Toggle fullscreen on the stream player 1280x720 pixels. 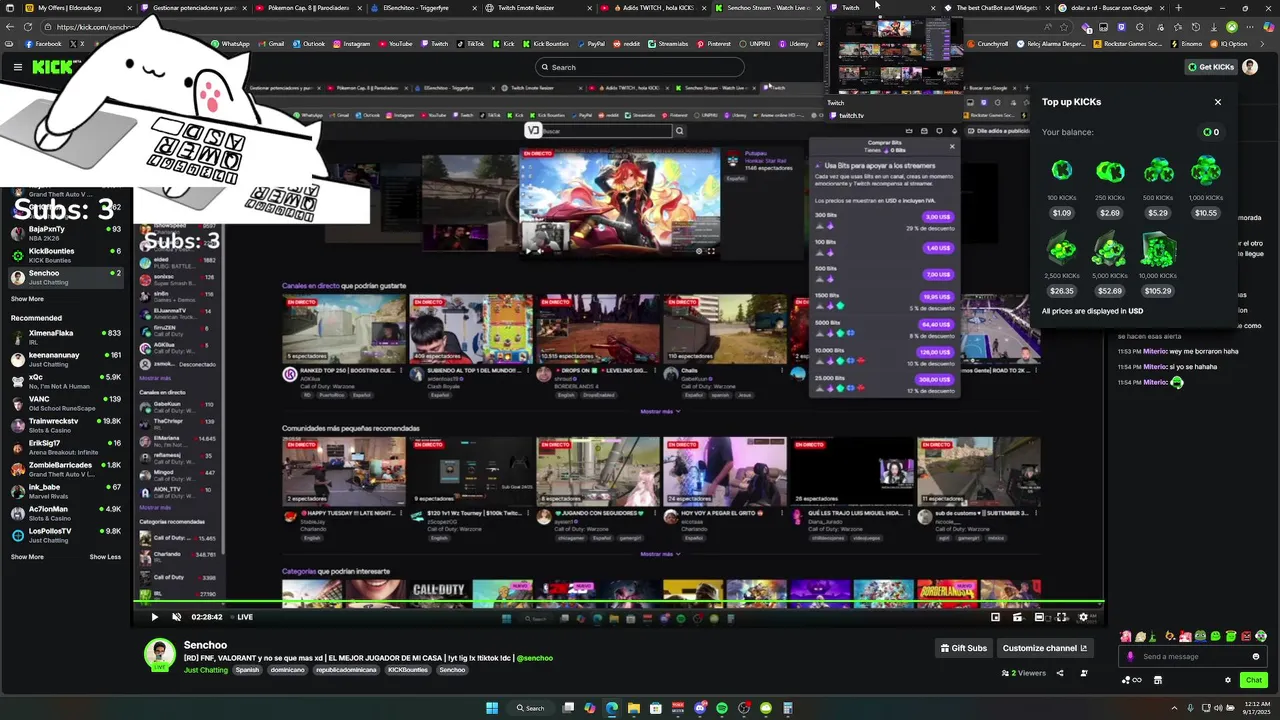(x=1061, y=617)
